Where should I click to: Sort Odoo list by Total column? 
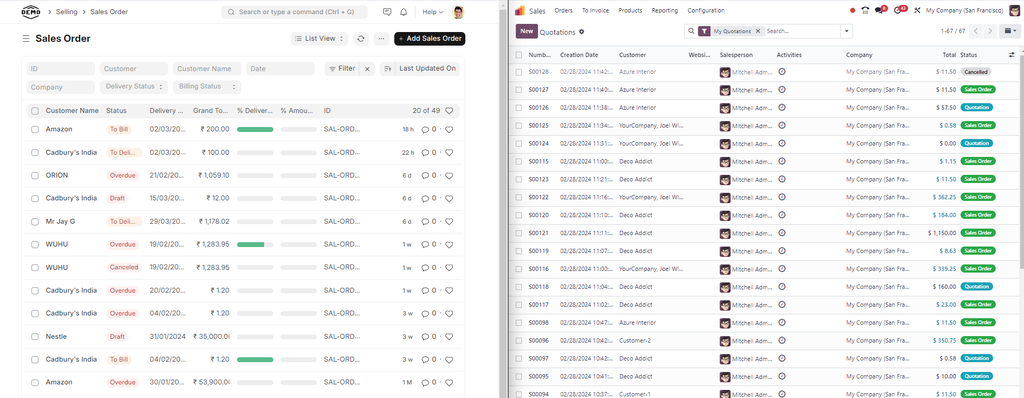[x=949, y=55]
